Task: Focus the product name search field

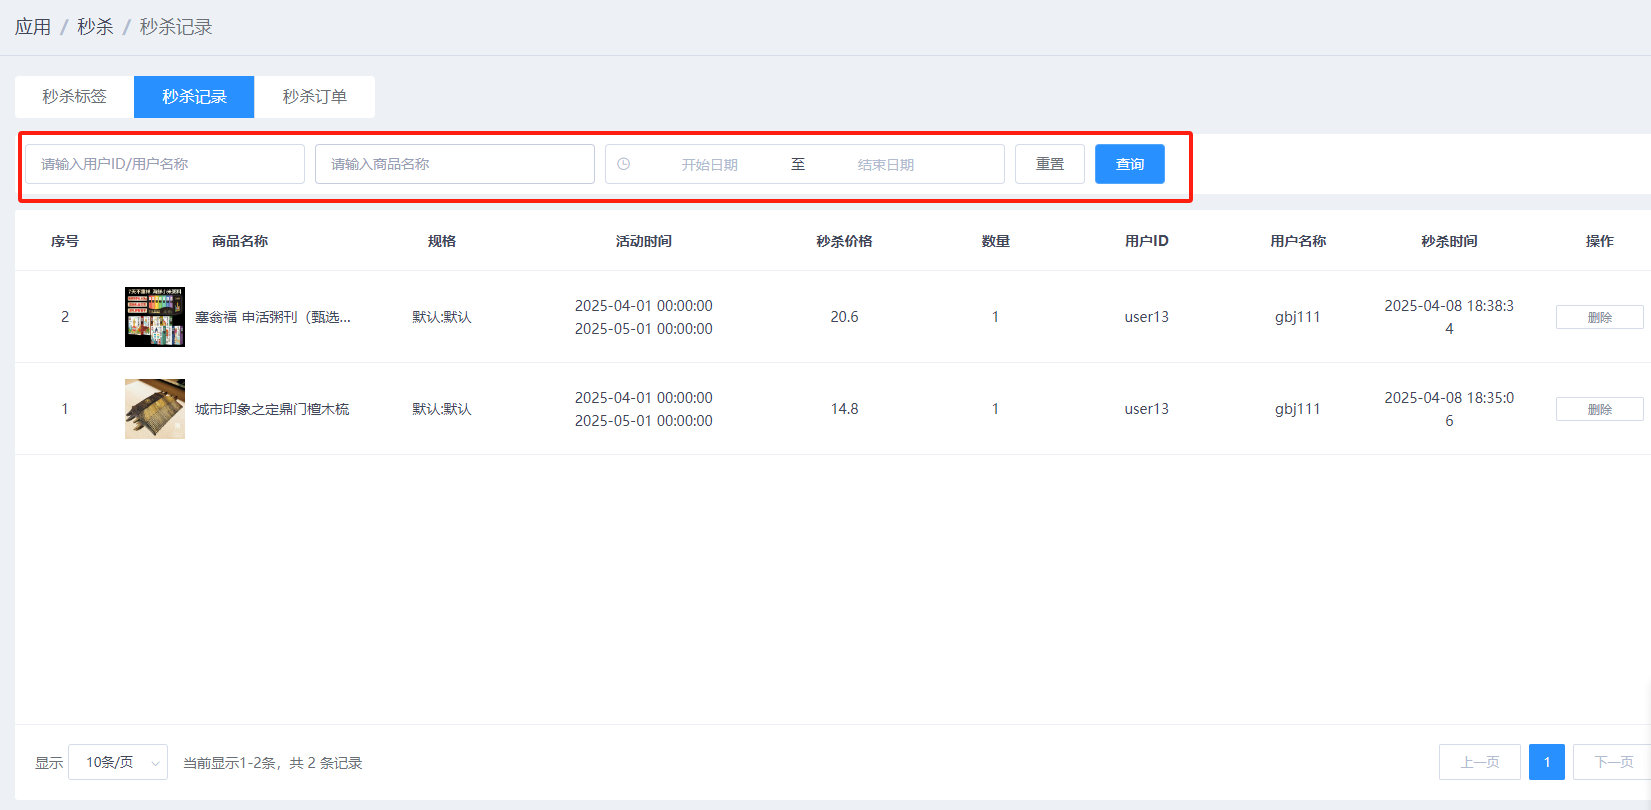Action: (x=454, y=164)
